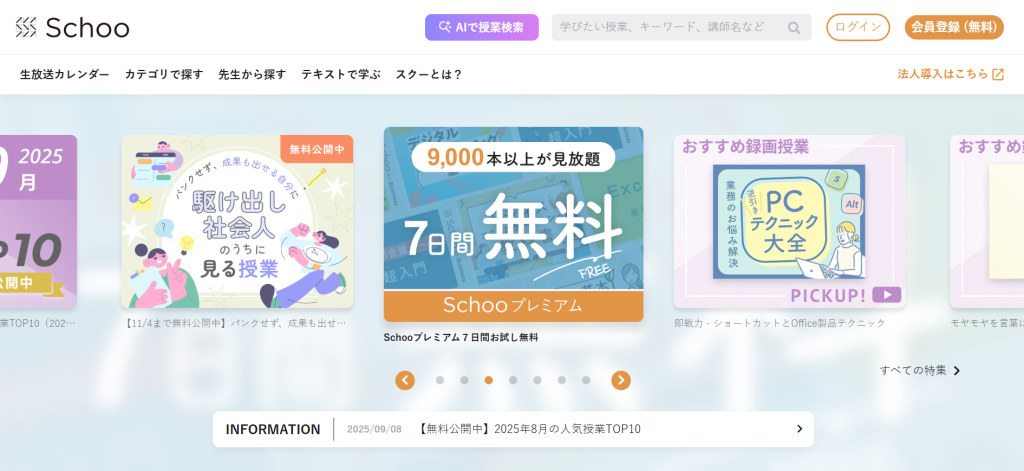Image resolution: width=1024 pixels, height=471 pixels.
Task: Click the ログイン button
Action: 858,27
